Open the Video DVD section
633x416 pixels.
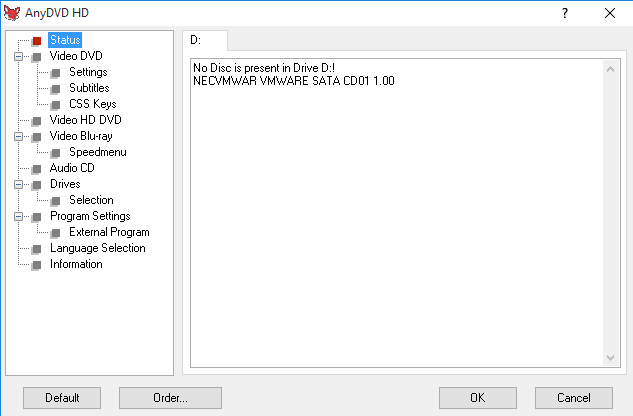point(76,56)
